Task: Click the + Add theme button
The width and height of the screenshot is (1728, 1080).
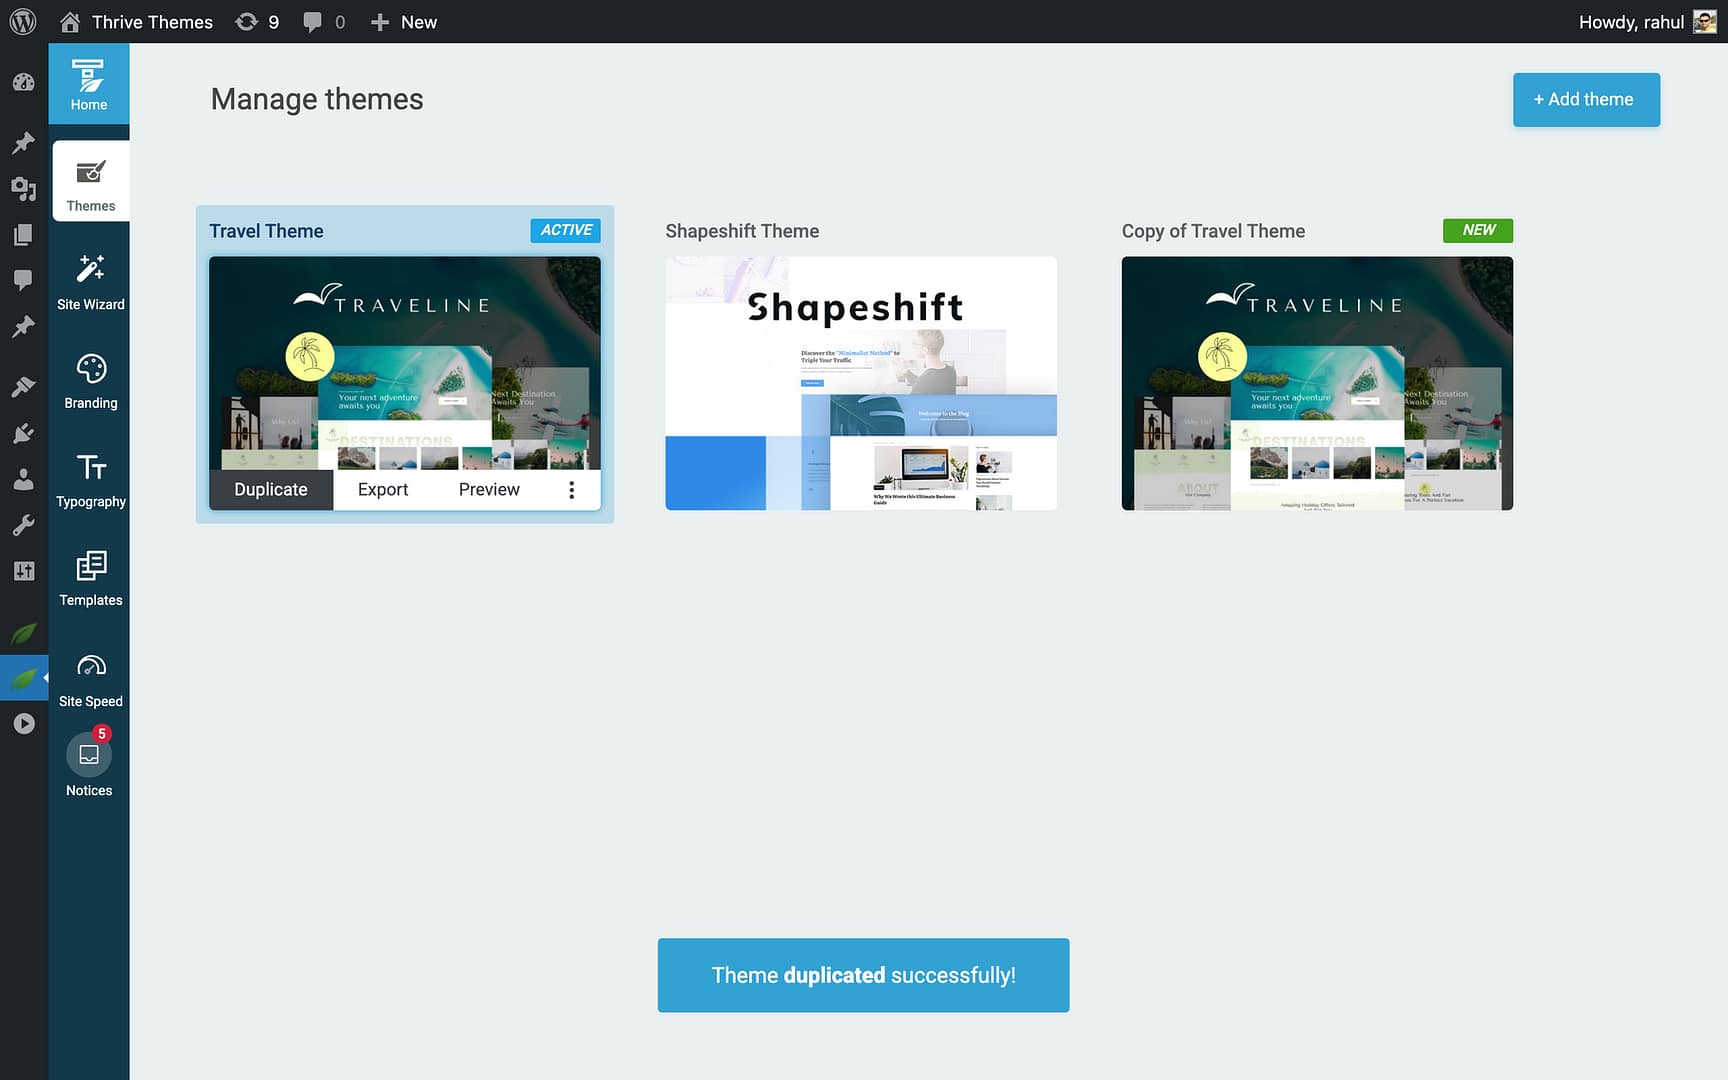Action: click(1586, 99)
